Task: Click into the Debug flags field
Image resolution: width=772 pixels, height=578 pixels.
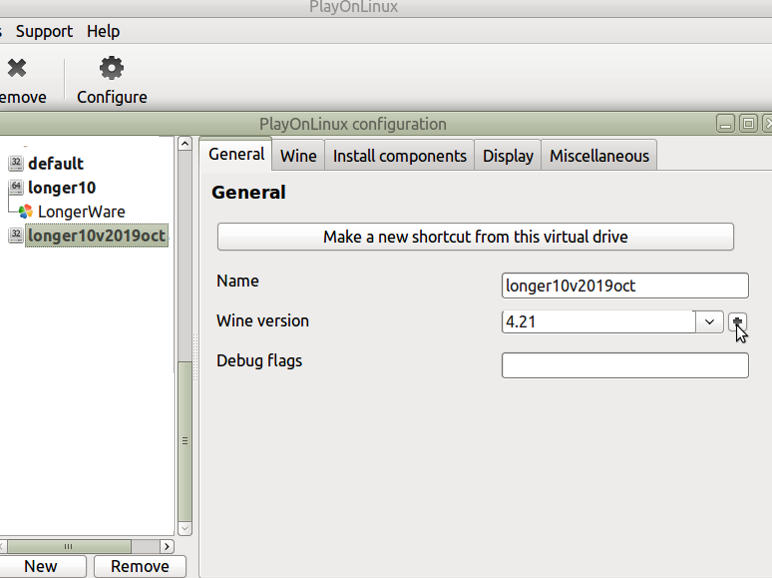Action: [624, 365]
